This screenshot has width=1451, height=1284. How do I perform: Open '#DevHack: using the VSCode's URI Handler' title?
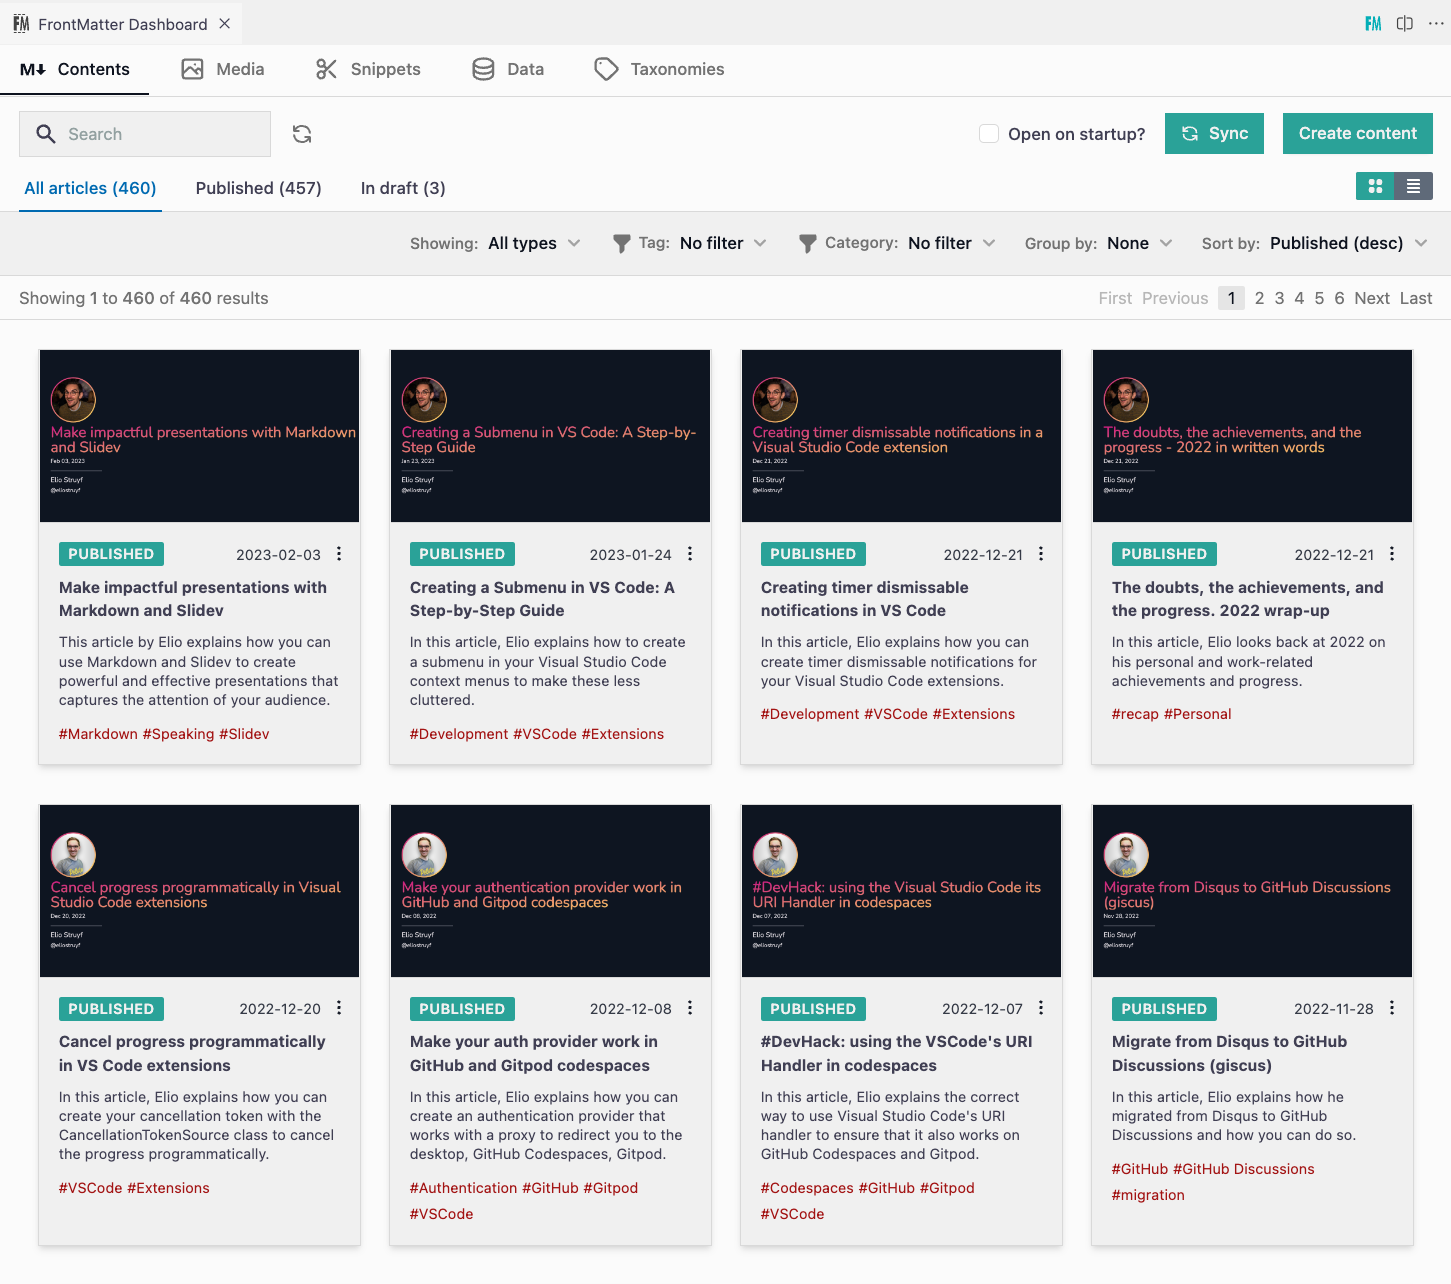pos(897,1053)
